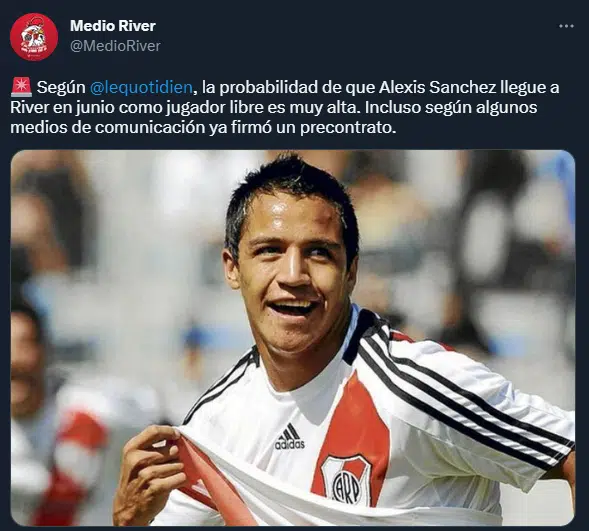The height and width of the screenshot is (531, 589).
Task: Open the @MedioRiver handle link
Action: pyautogui.click(x=115, y=46)
